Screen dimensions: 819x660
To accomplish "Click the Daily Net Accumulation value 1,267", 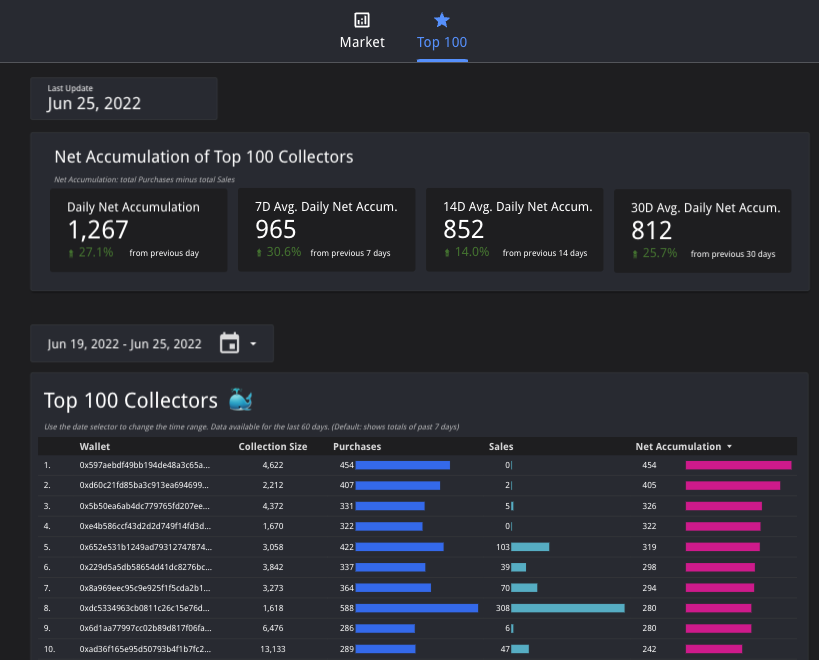I will (x=98, y=230).
